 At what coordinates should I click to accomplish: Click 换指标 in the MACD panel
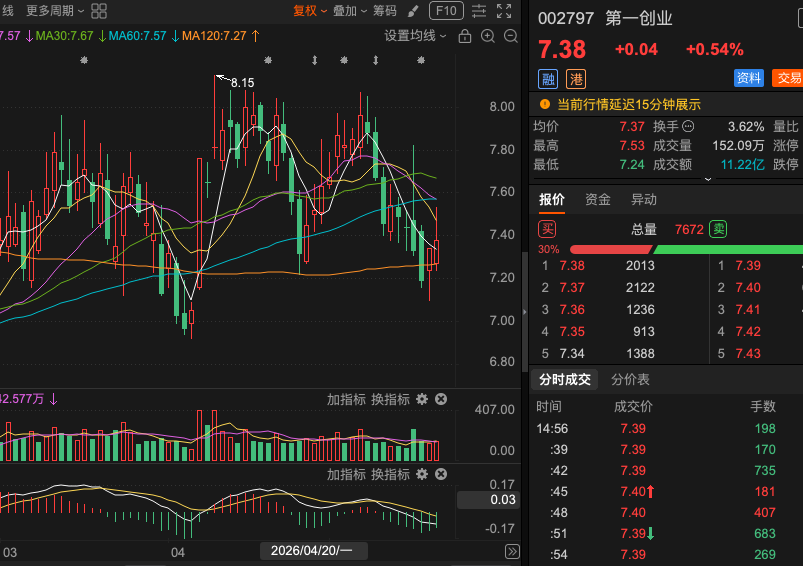point(390,474)
